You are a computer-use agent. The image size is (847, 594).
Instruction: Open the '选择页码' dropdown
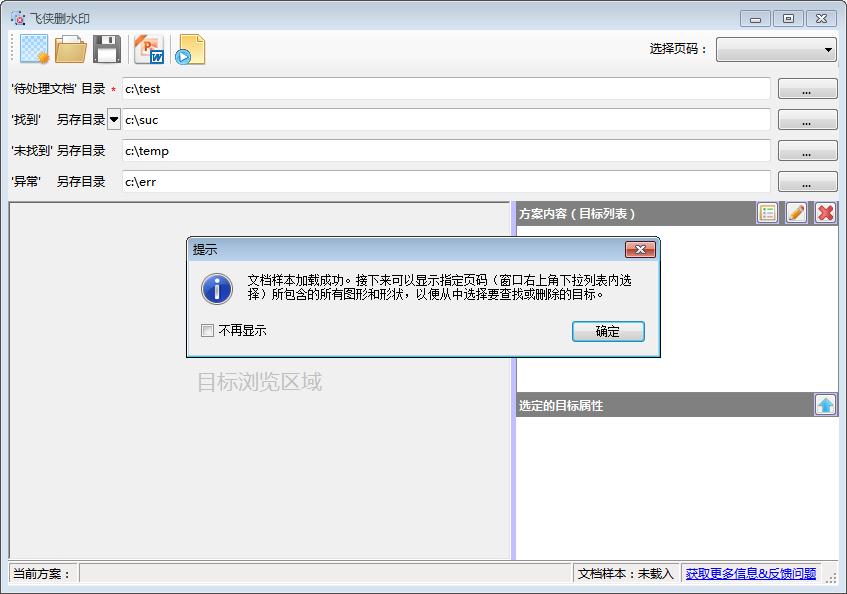tap(776, 49)
